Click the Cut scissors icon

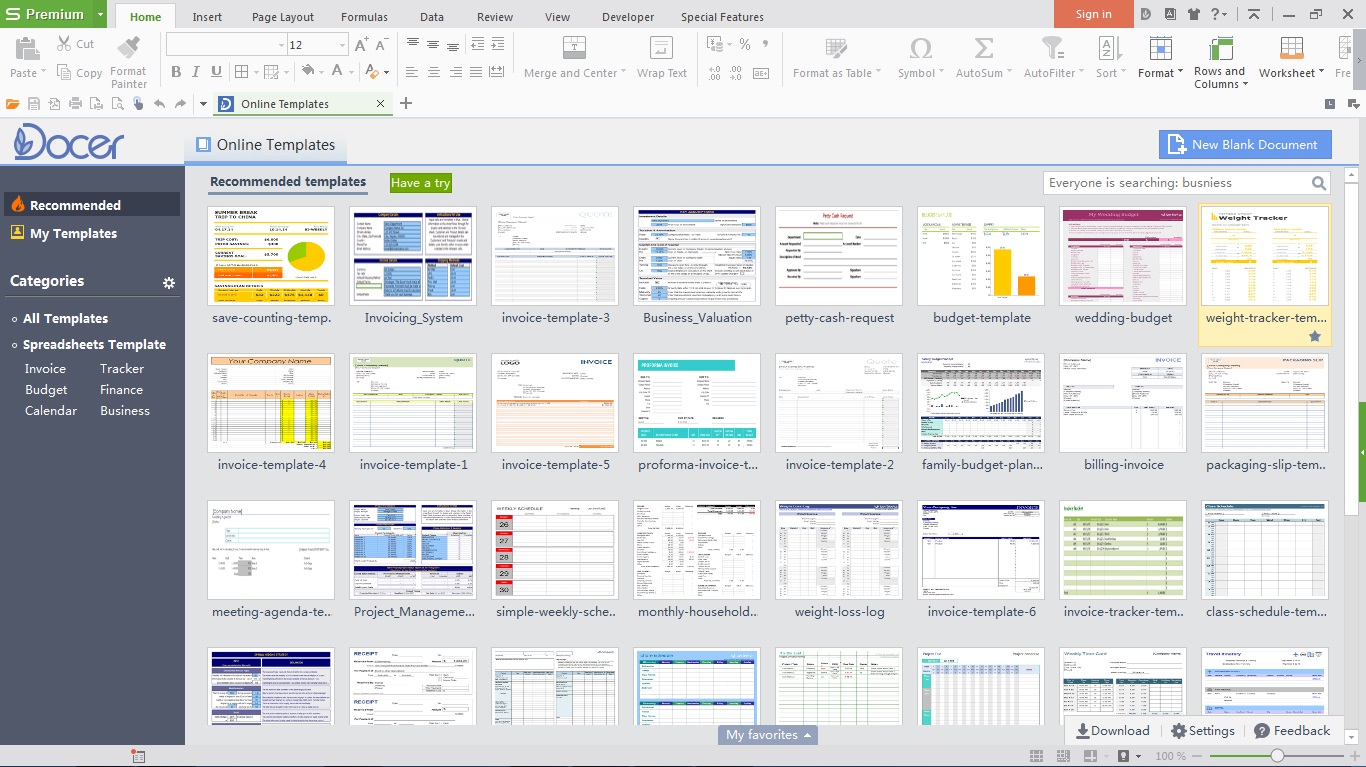(x=64, y=44)
